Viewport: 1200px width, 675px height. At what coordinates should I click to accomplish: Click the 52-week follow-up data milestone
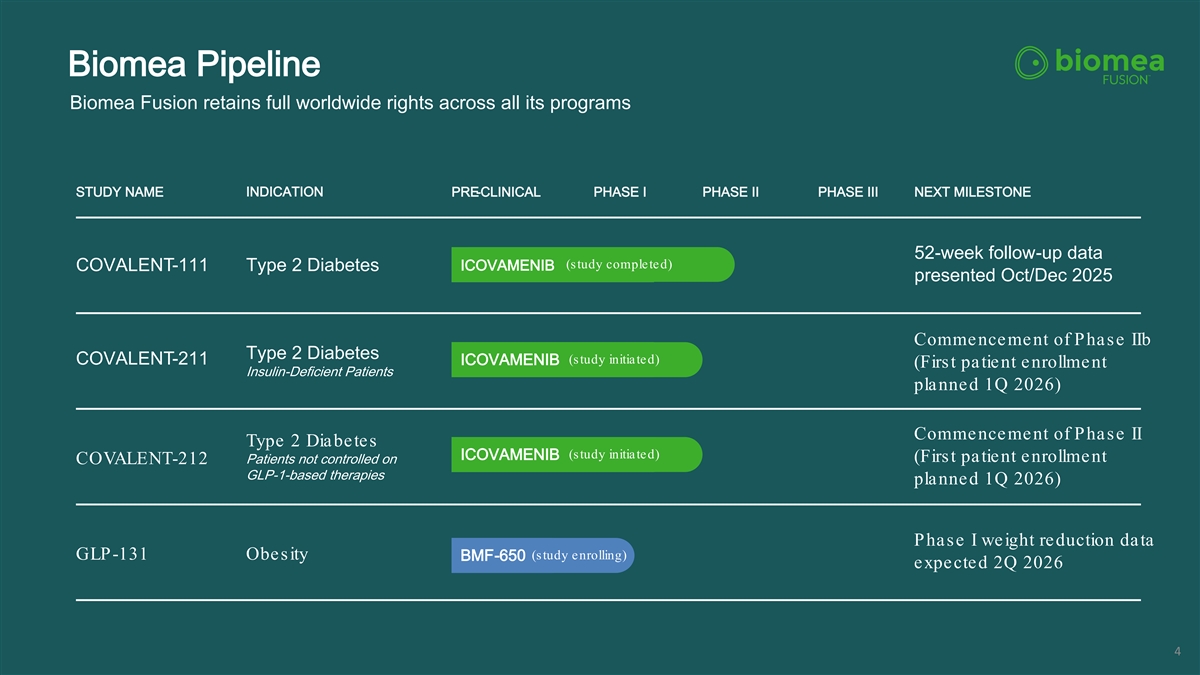point(1013,264)
